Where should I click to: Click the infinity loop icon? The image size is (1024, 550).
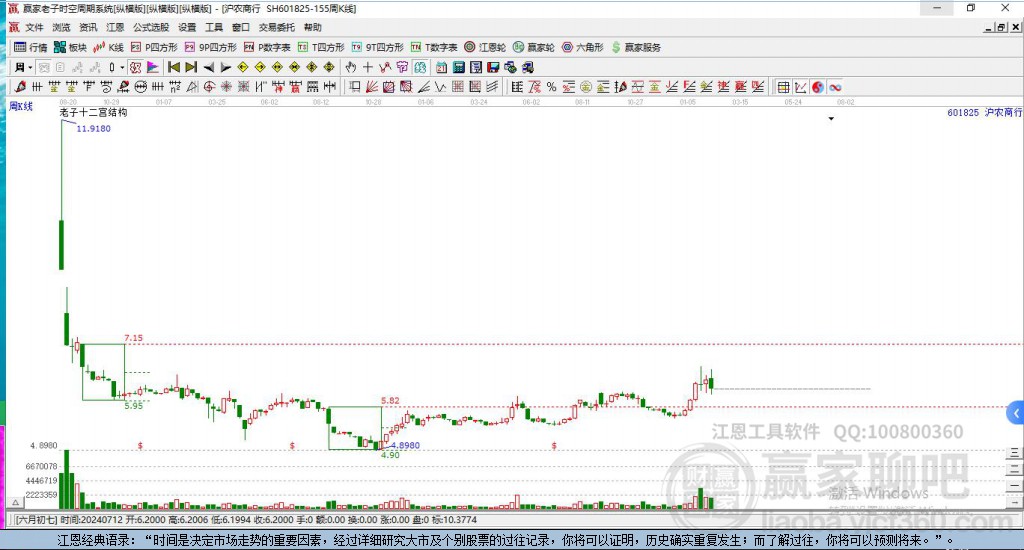click(835, 87)
